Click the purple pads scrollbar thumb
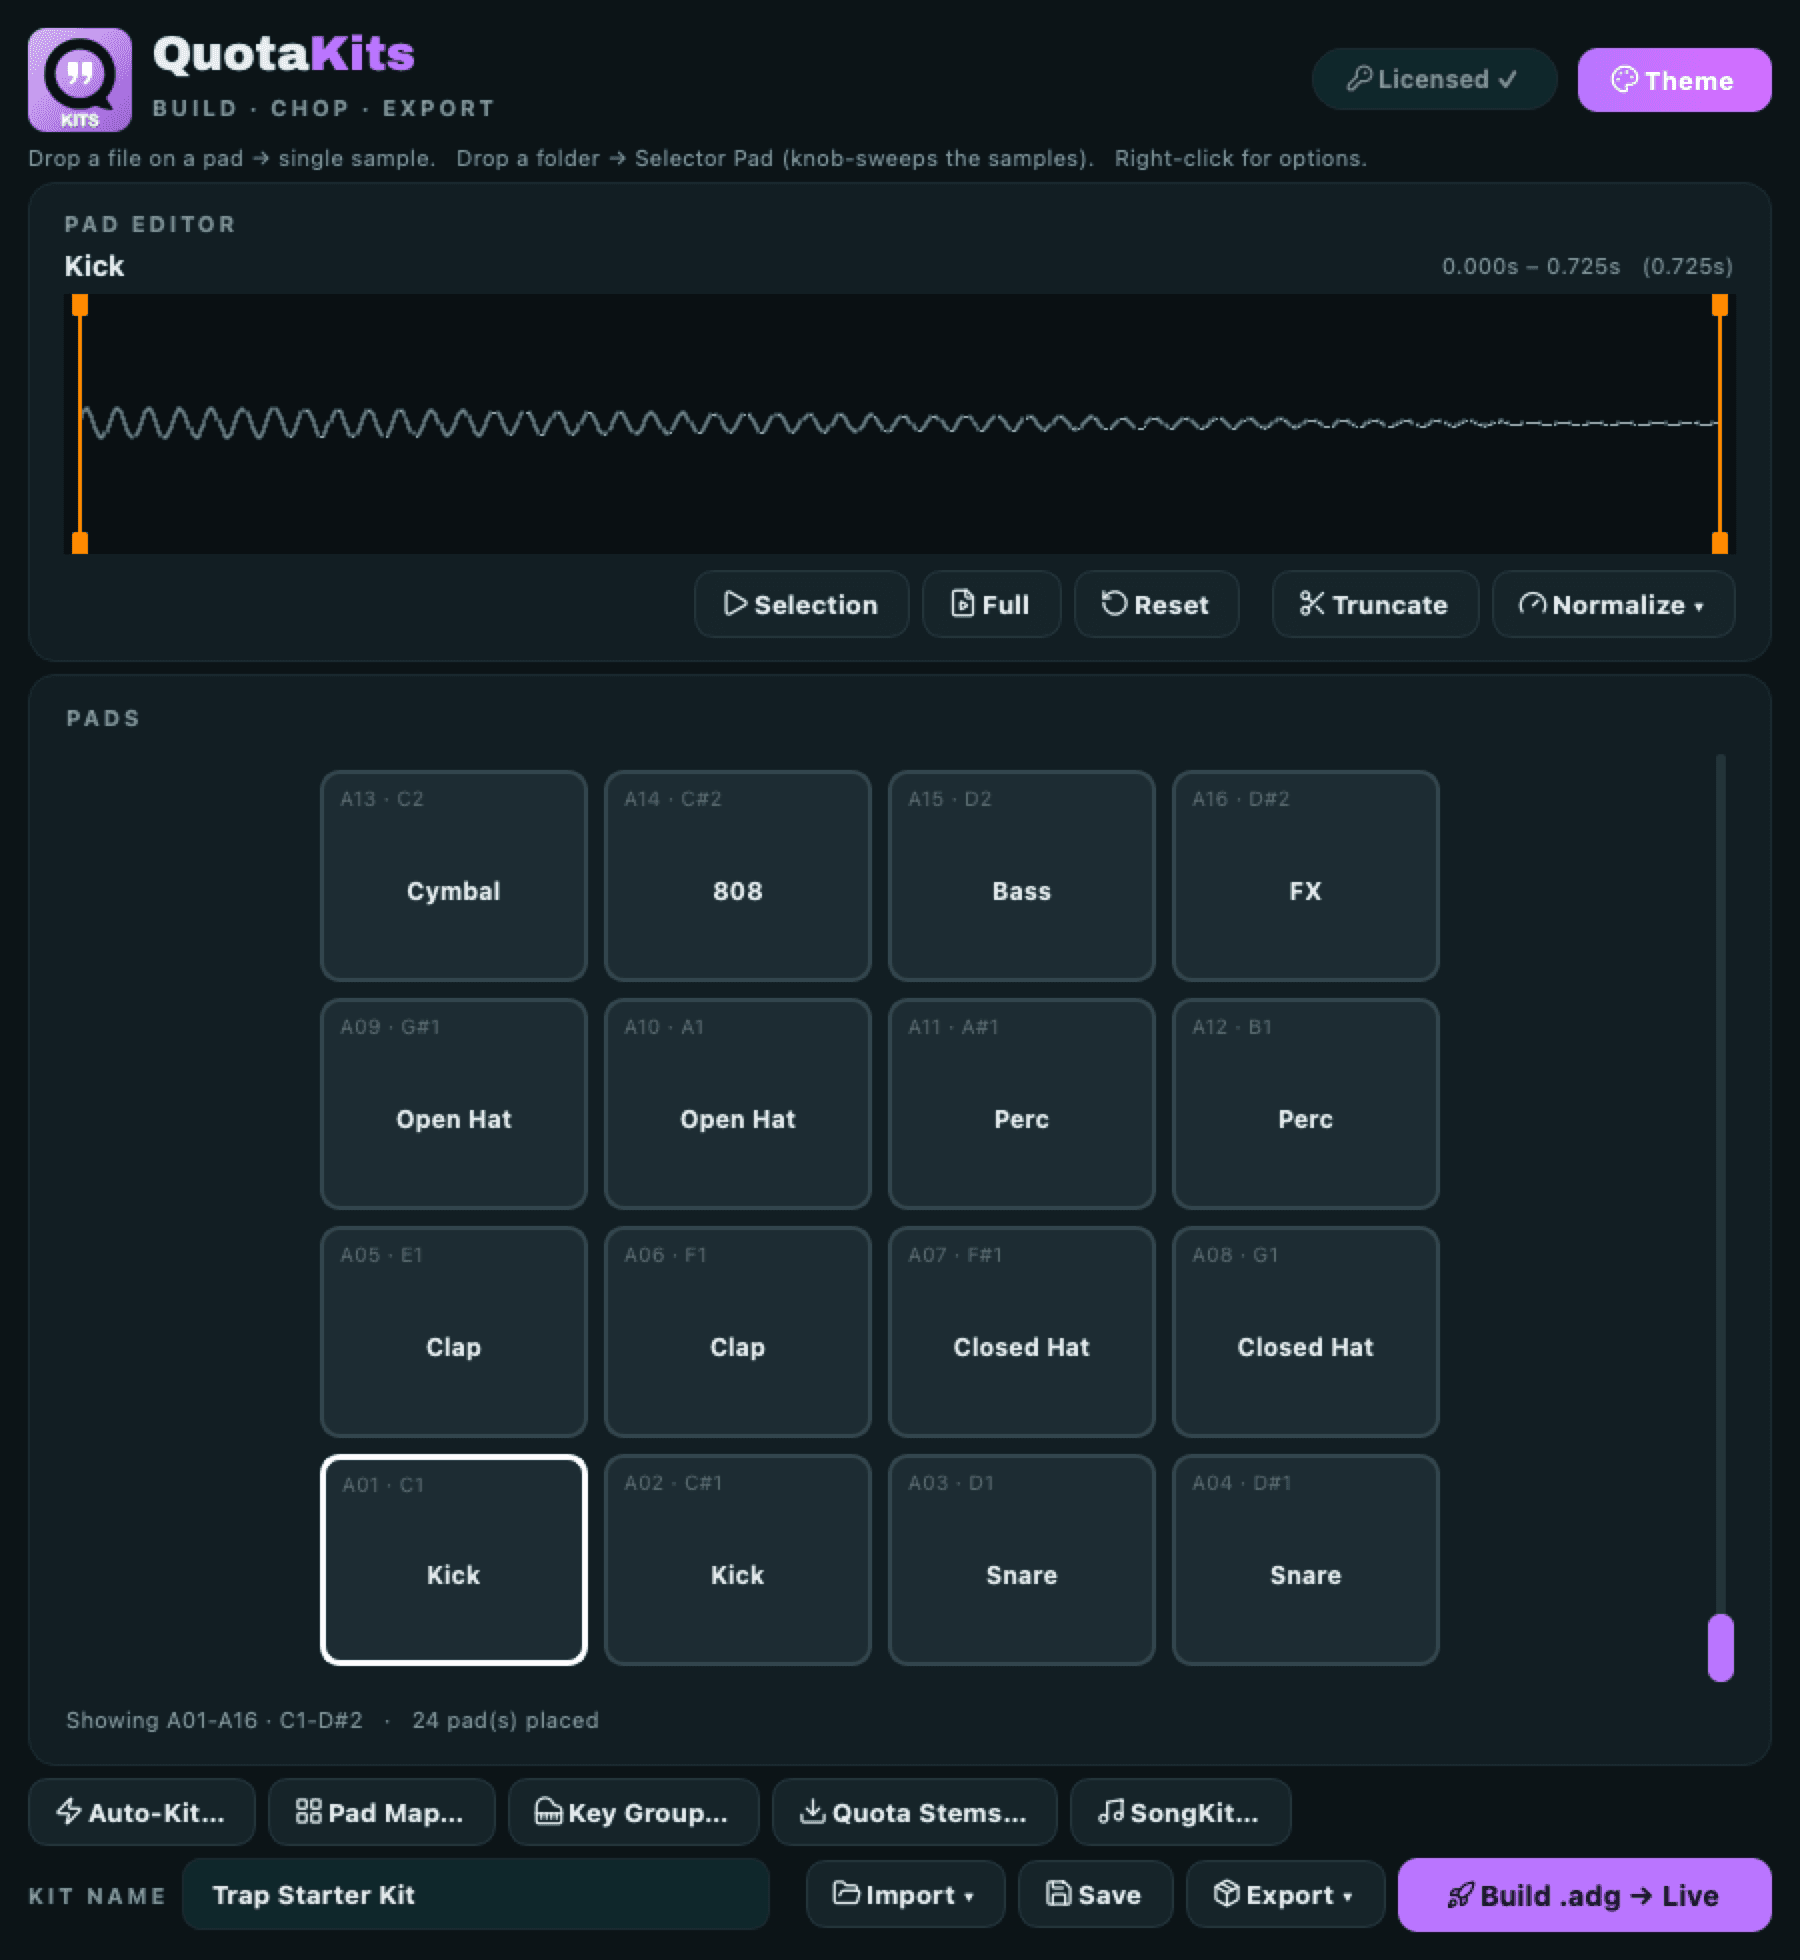 [1720, 1647]
